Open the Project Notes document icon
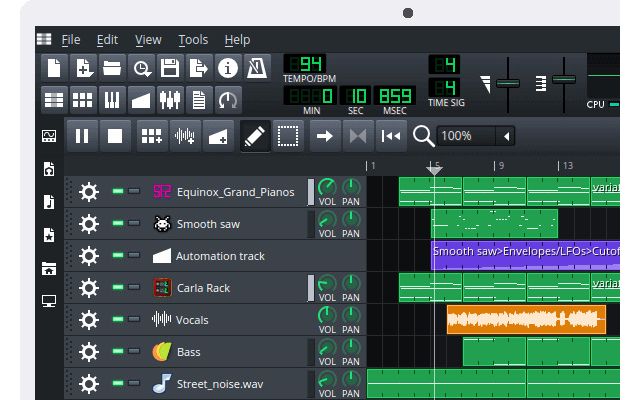 pos(199,100)
